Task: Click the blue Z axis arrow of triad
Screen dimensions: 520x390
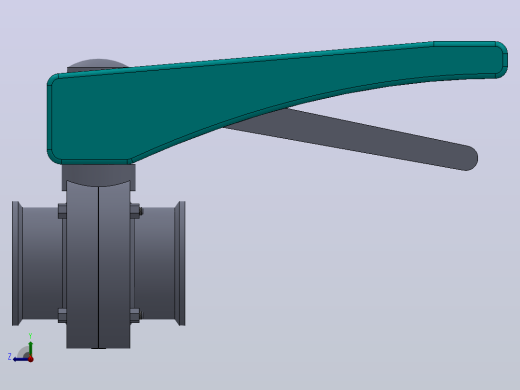Action: pyautogui.click(x=21, y=359)
